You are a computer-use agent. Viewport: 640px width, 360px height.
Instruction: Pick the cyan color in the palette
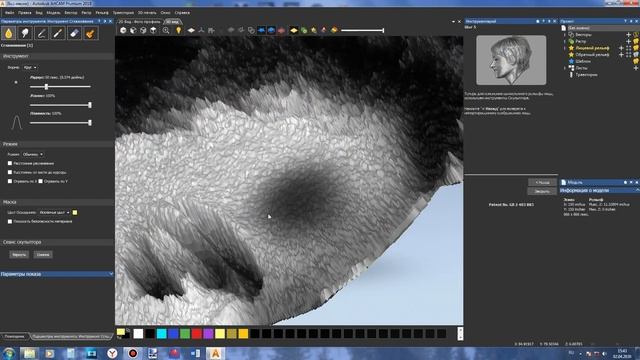pos(162,334)
